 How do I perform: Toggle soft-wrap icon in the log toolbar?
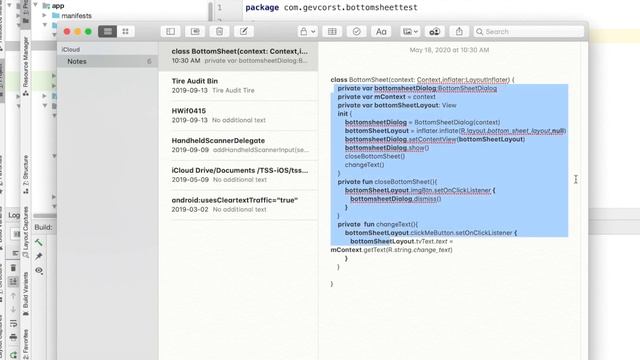[13, 323]
